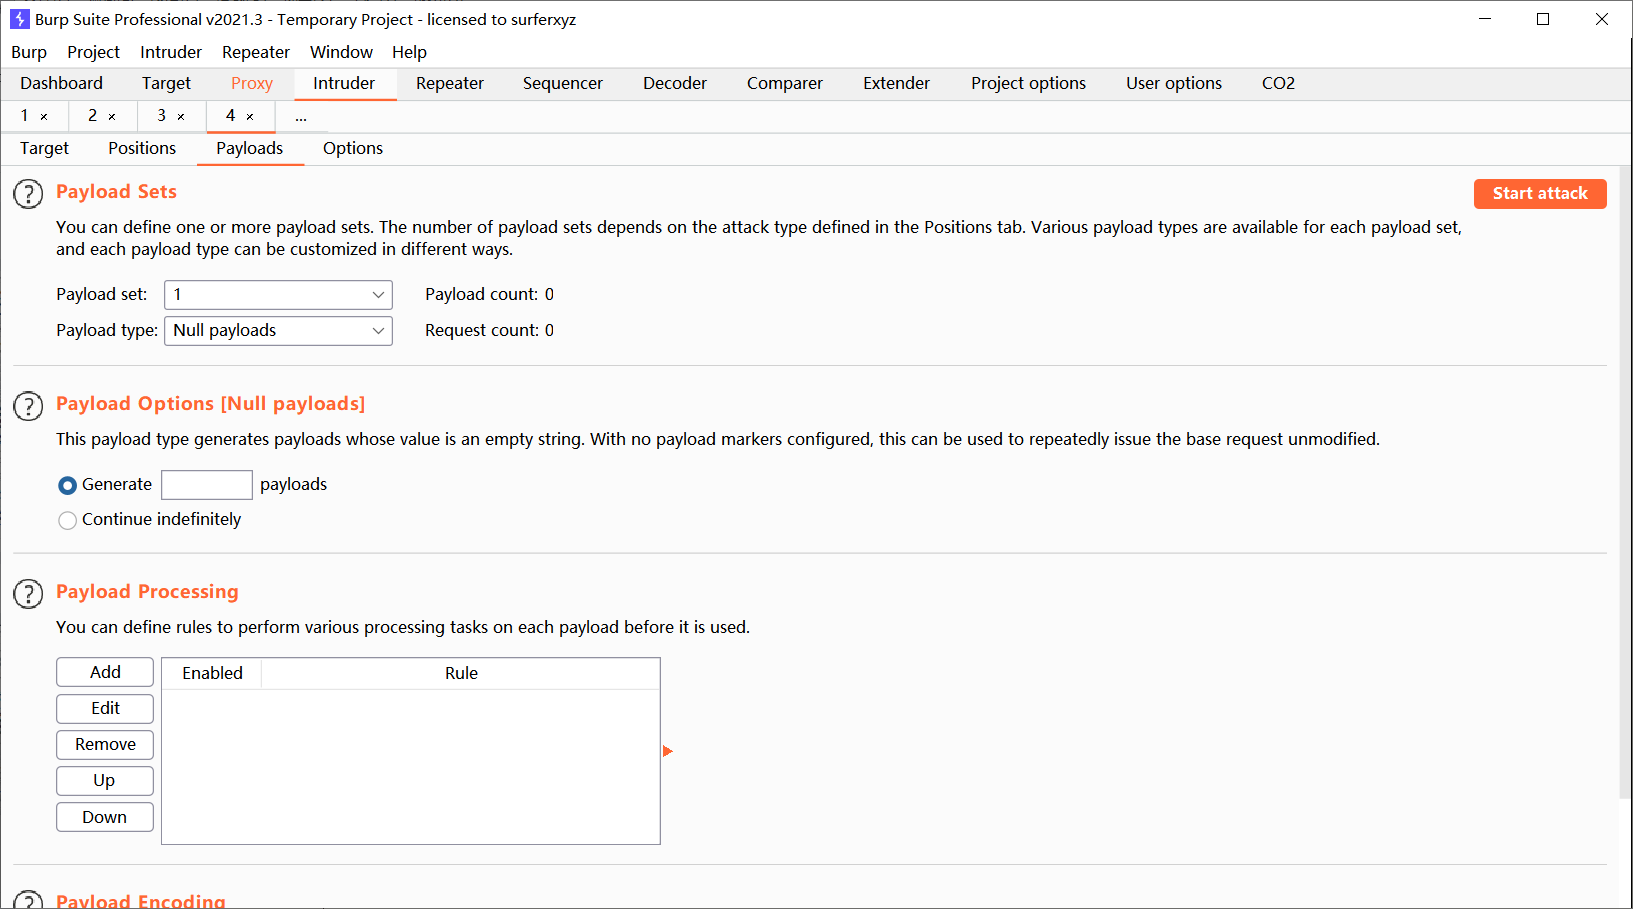Switch to the Comparer tab
Image resolution: width=1633 pixels, height=909 pixels.
[x=785, y=83]
